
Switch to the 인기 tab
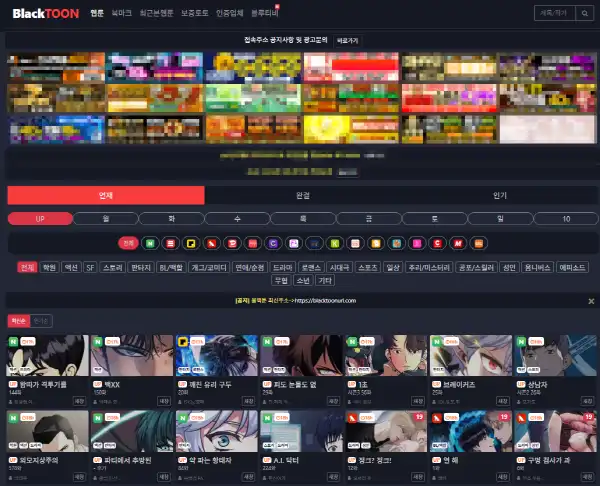(x=499, y=195)
